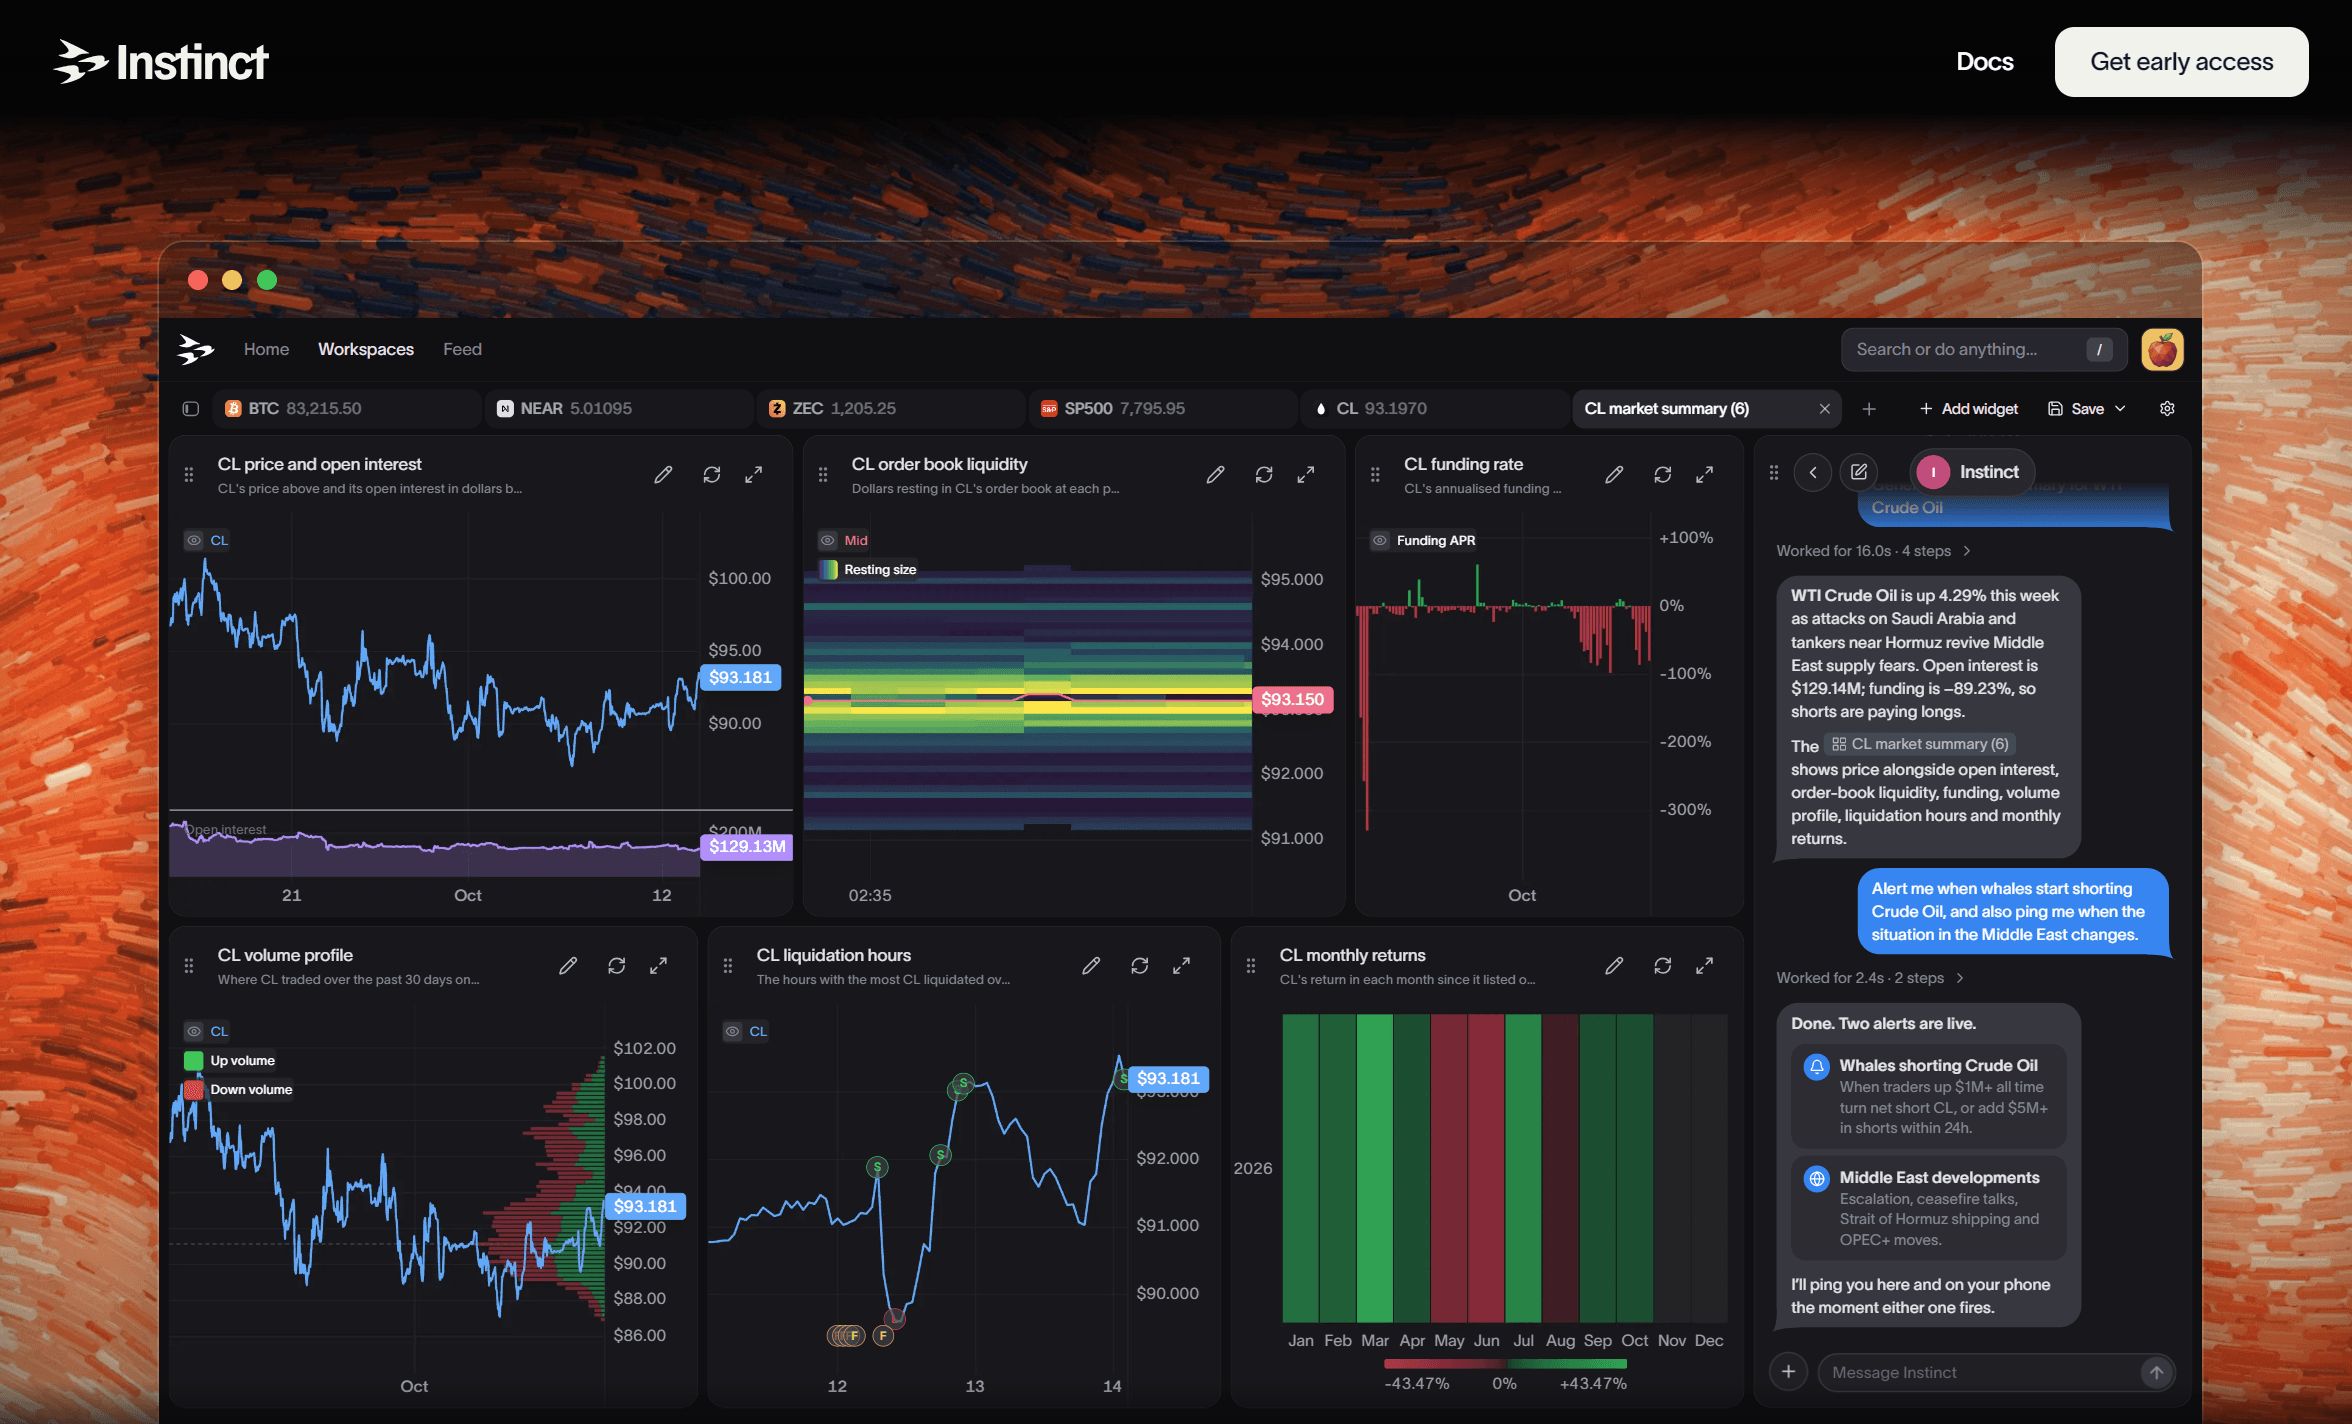Toggle CL series visibility in volume profile
The image size is (2352, 1424).
pyautogui.click(x=194, y=1031)
